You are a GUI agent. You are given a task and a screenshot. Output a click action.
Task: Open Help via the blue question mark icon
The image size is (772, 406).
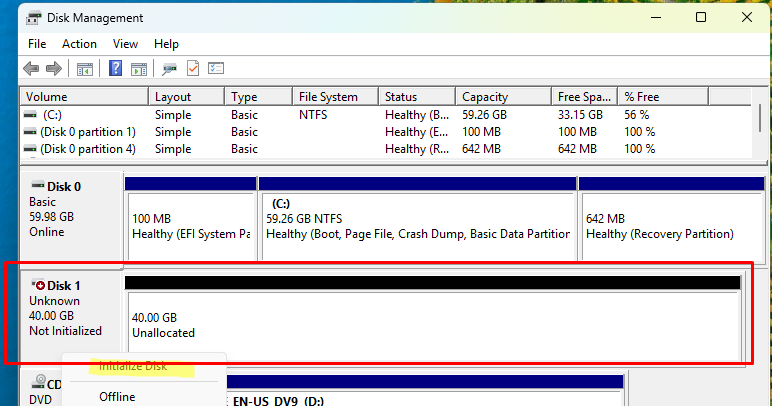tap(116, 69)
